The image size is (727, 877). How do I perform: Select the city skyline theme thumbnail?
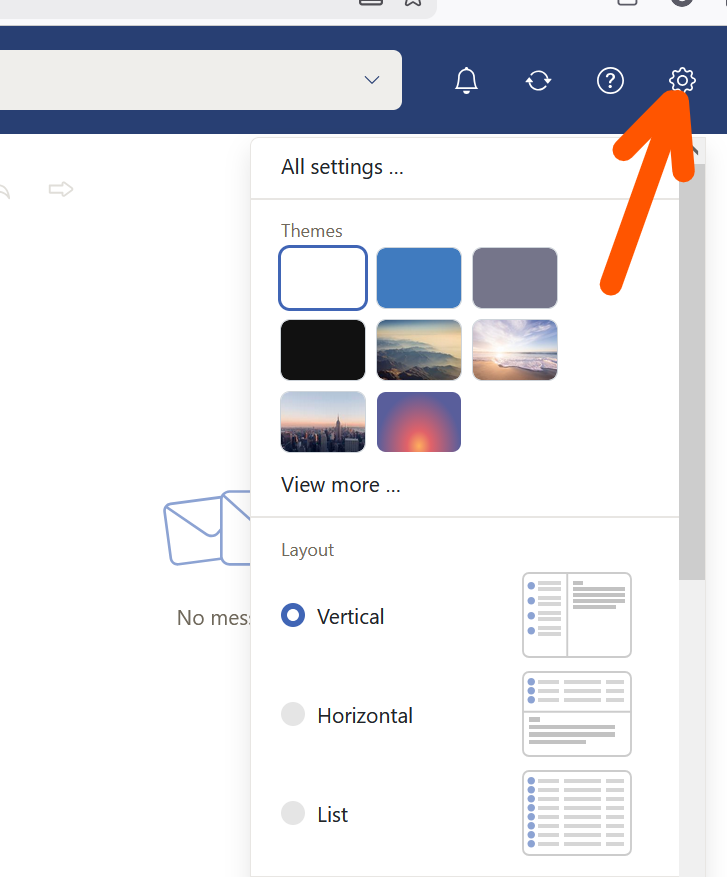coord(323,422)
